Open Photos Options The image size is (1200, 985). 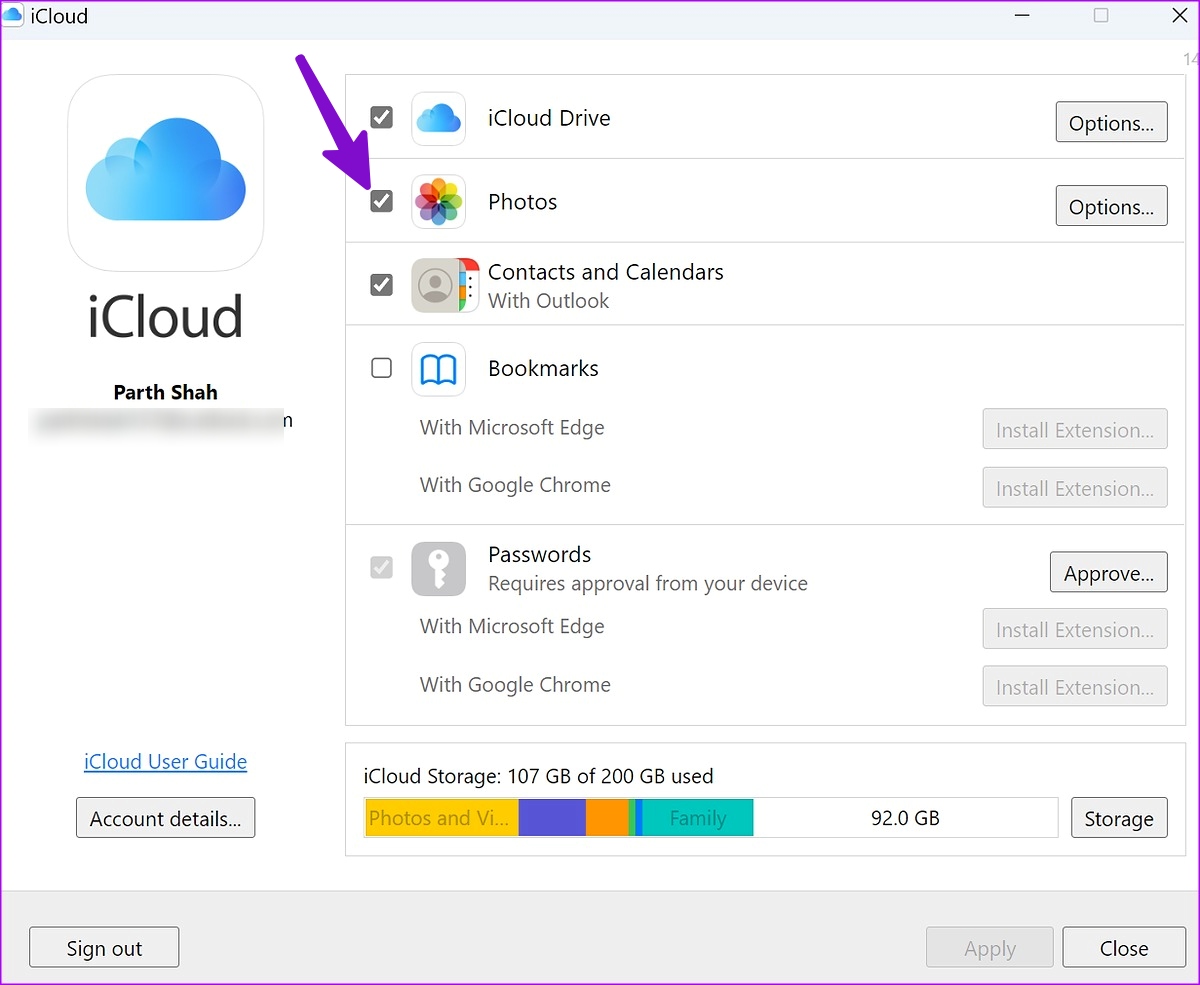(1111, 206)
